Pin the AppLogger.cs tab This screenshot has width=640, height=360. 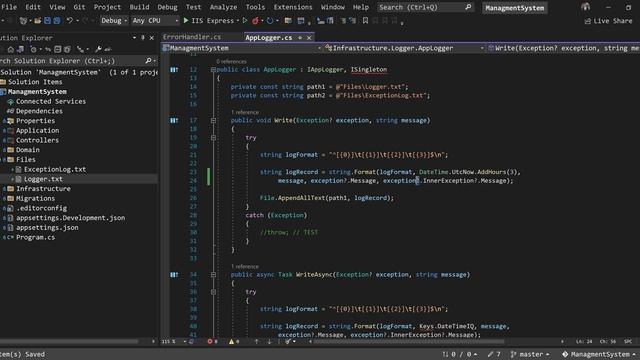[300, 38]
